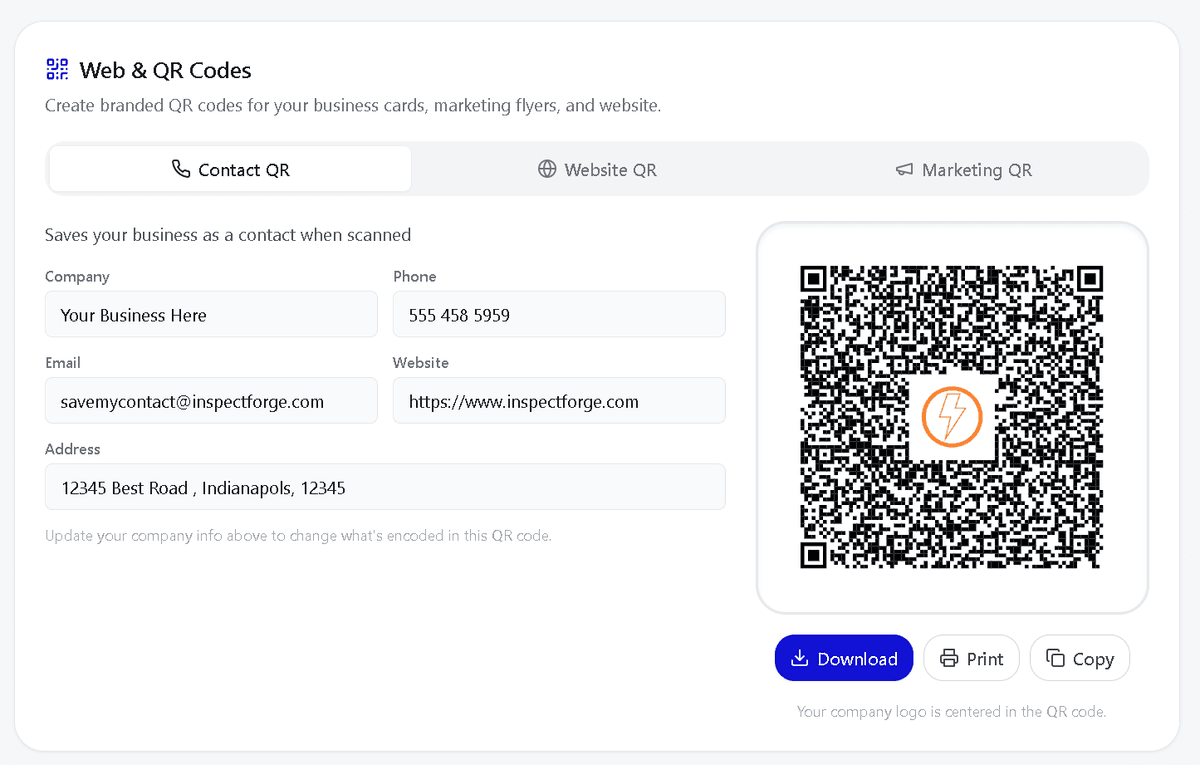The image size is (1200, 765).
Task: Click the globe icon in Website QR tab
Action: 547,169
